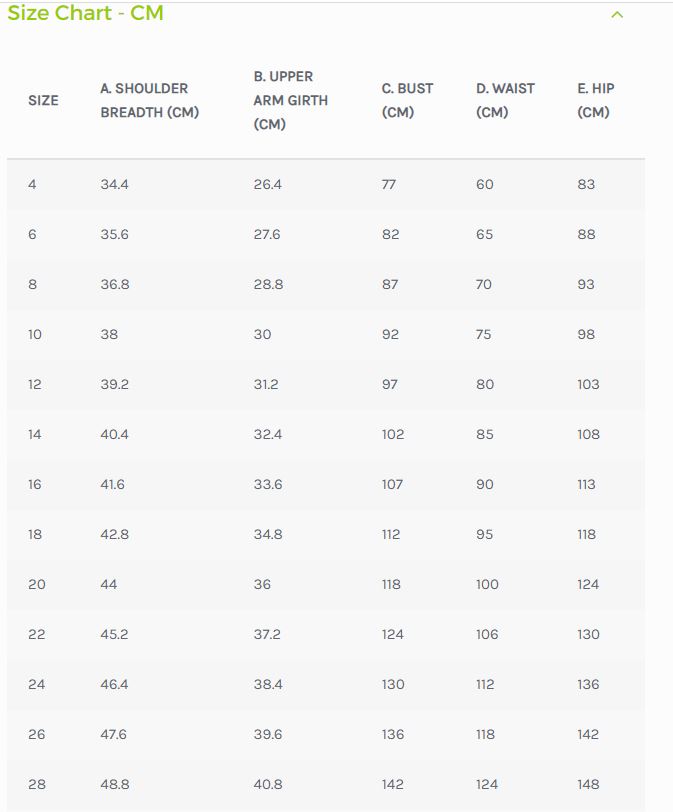Select the size 28 row label
The height and width of the screenshot is (812, 673).
click(x=37, y=784)
